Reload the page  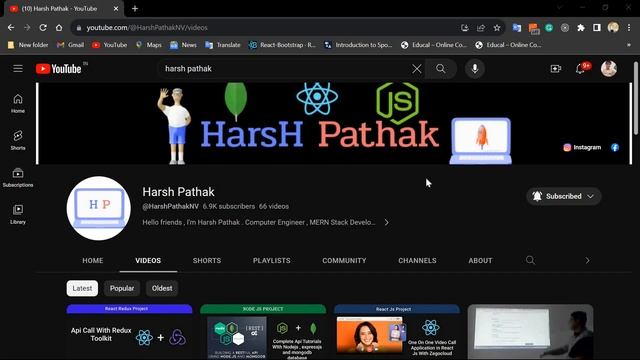pos(43,28)
